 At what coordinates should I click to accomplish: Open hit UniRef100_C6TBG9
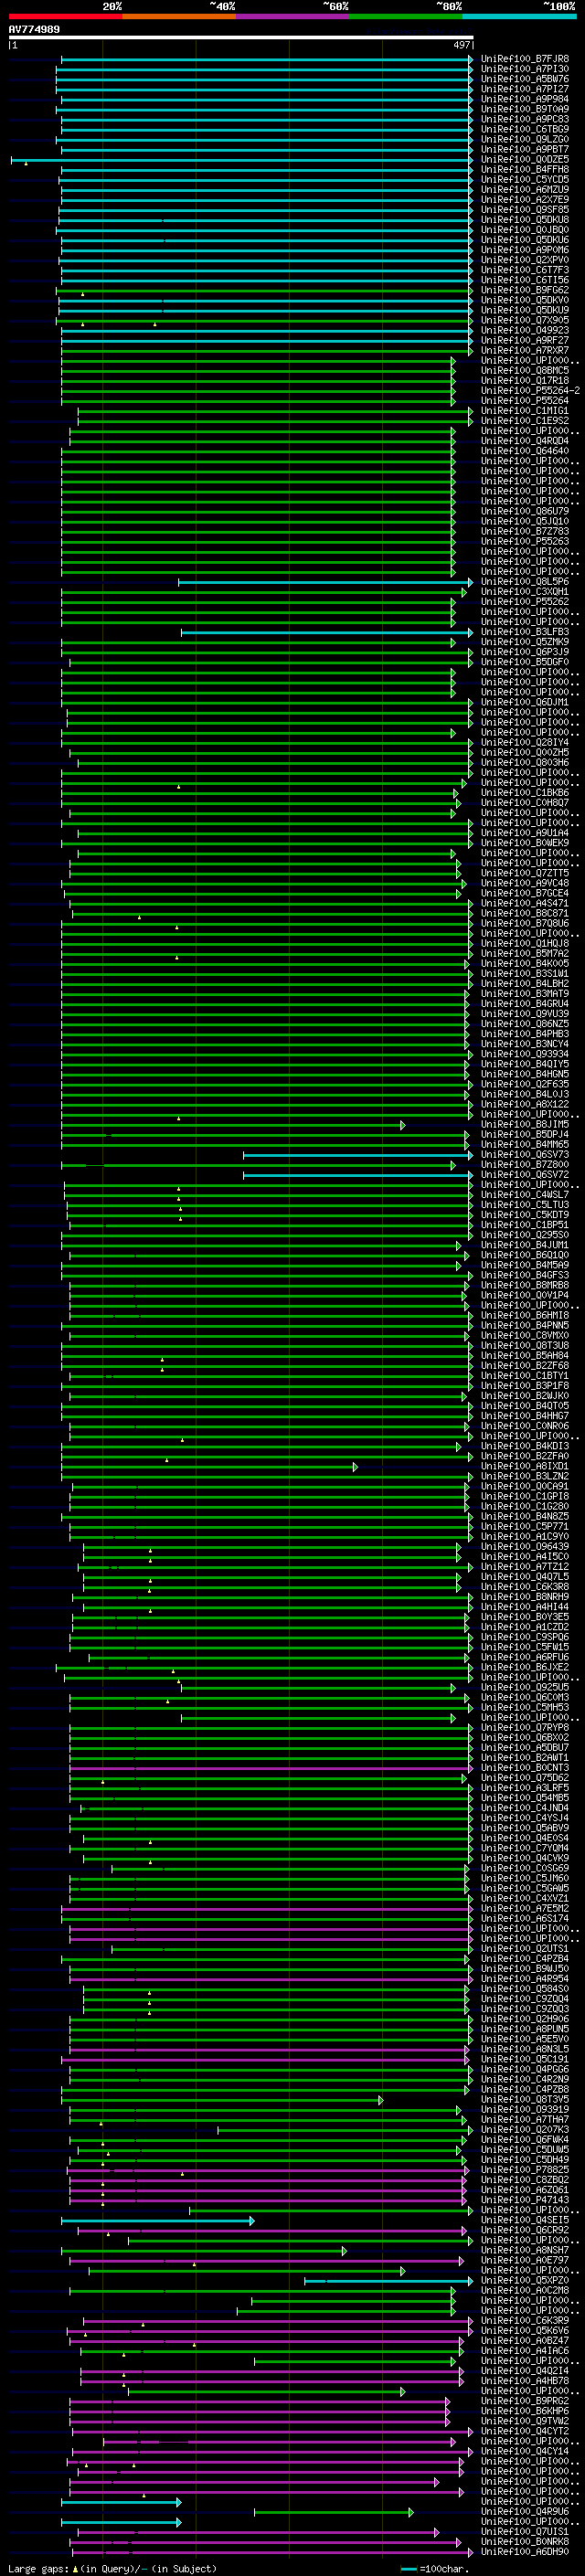[524, 129]
